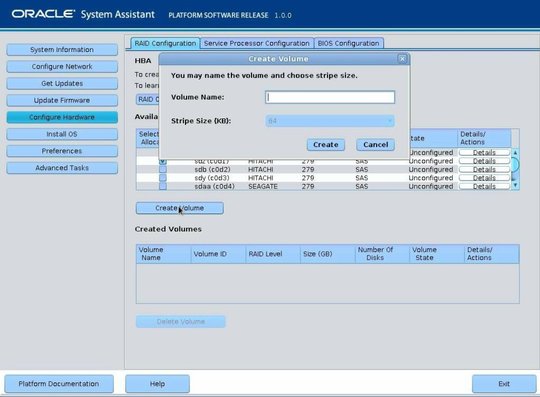The image size is (540, 397).
Task: Click Volume State column header
Action: (x=437, y=254)
